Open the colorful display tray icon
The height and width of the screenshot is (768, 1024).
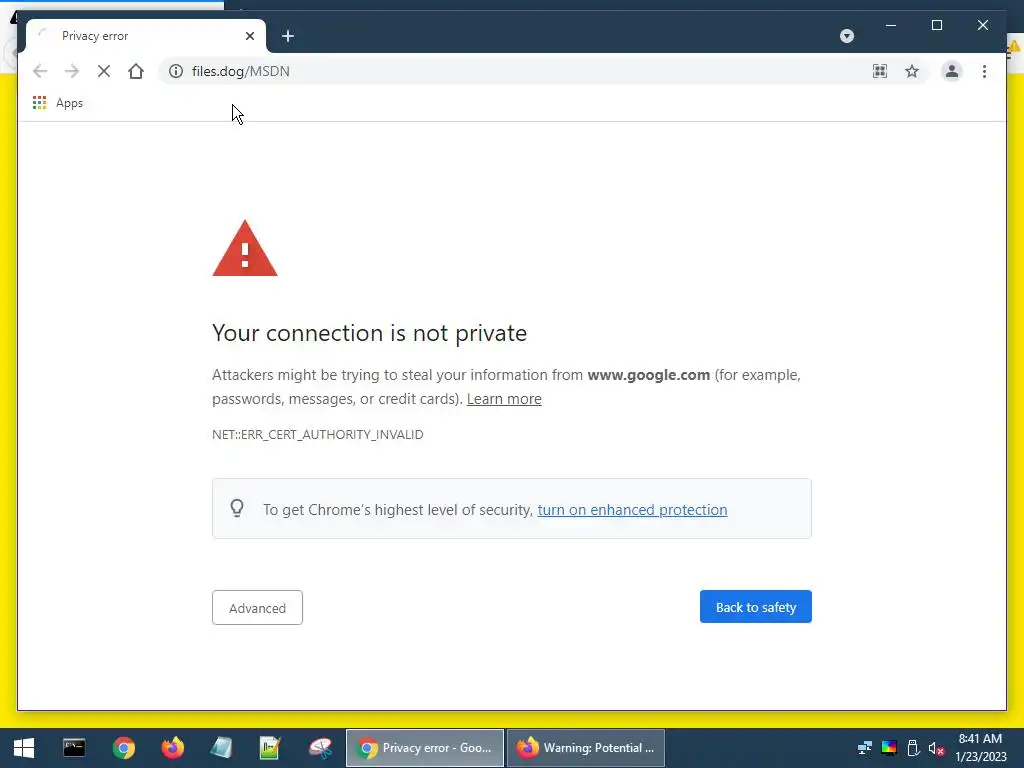(x=889, y=748)
